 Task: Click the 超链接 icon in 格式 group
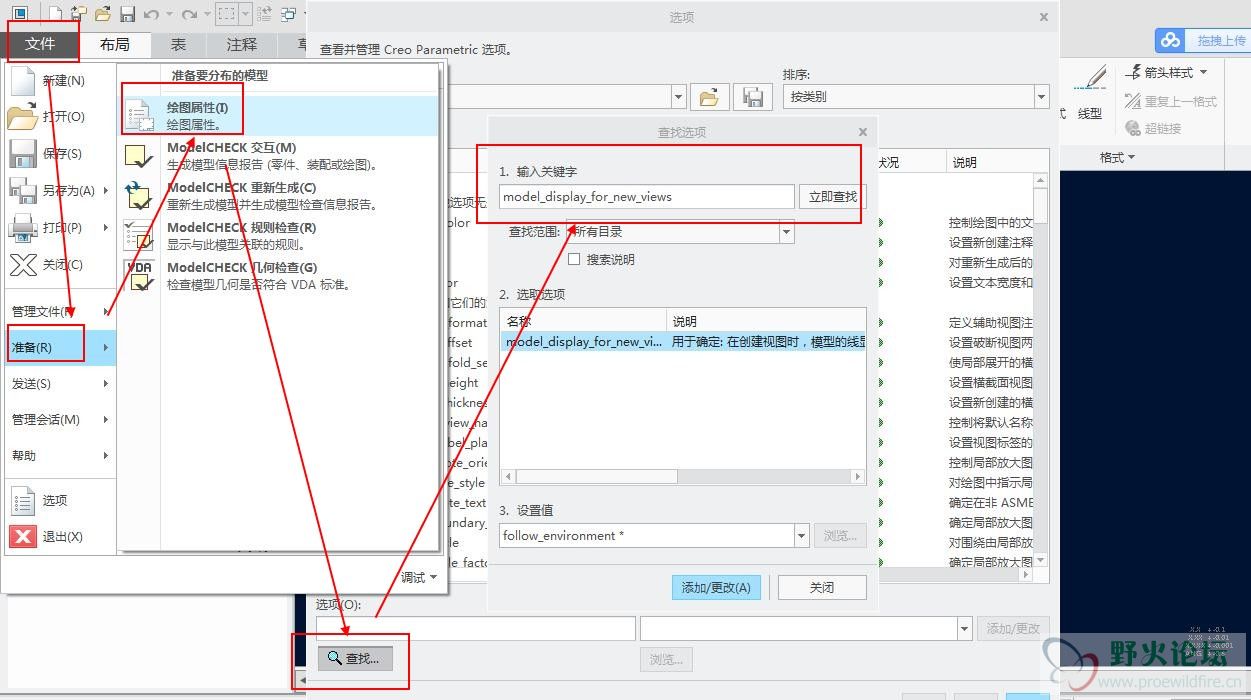pos(1133,128)
